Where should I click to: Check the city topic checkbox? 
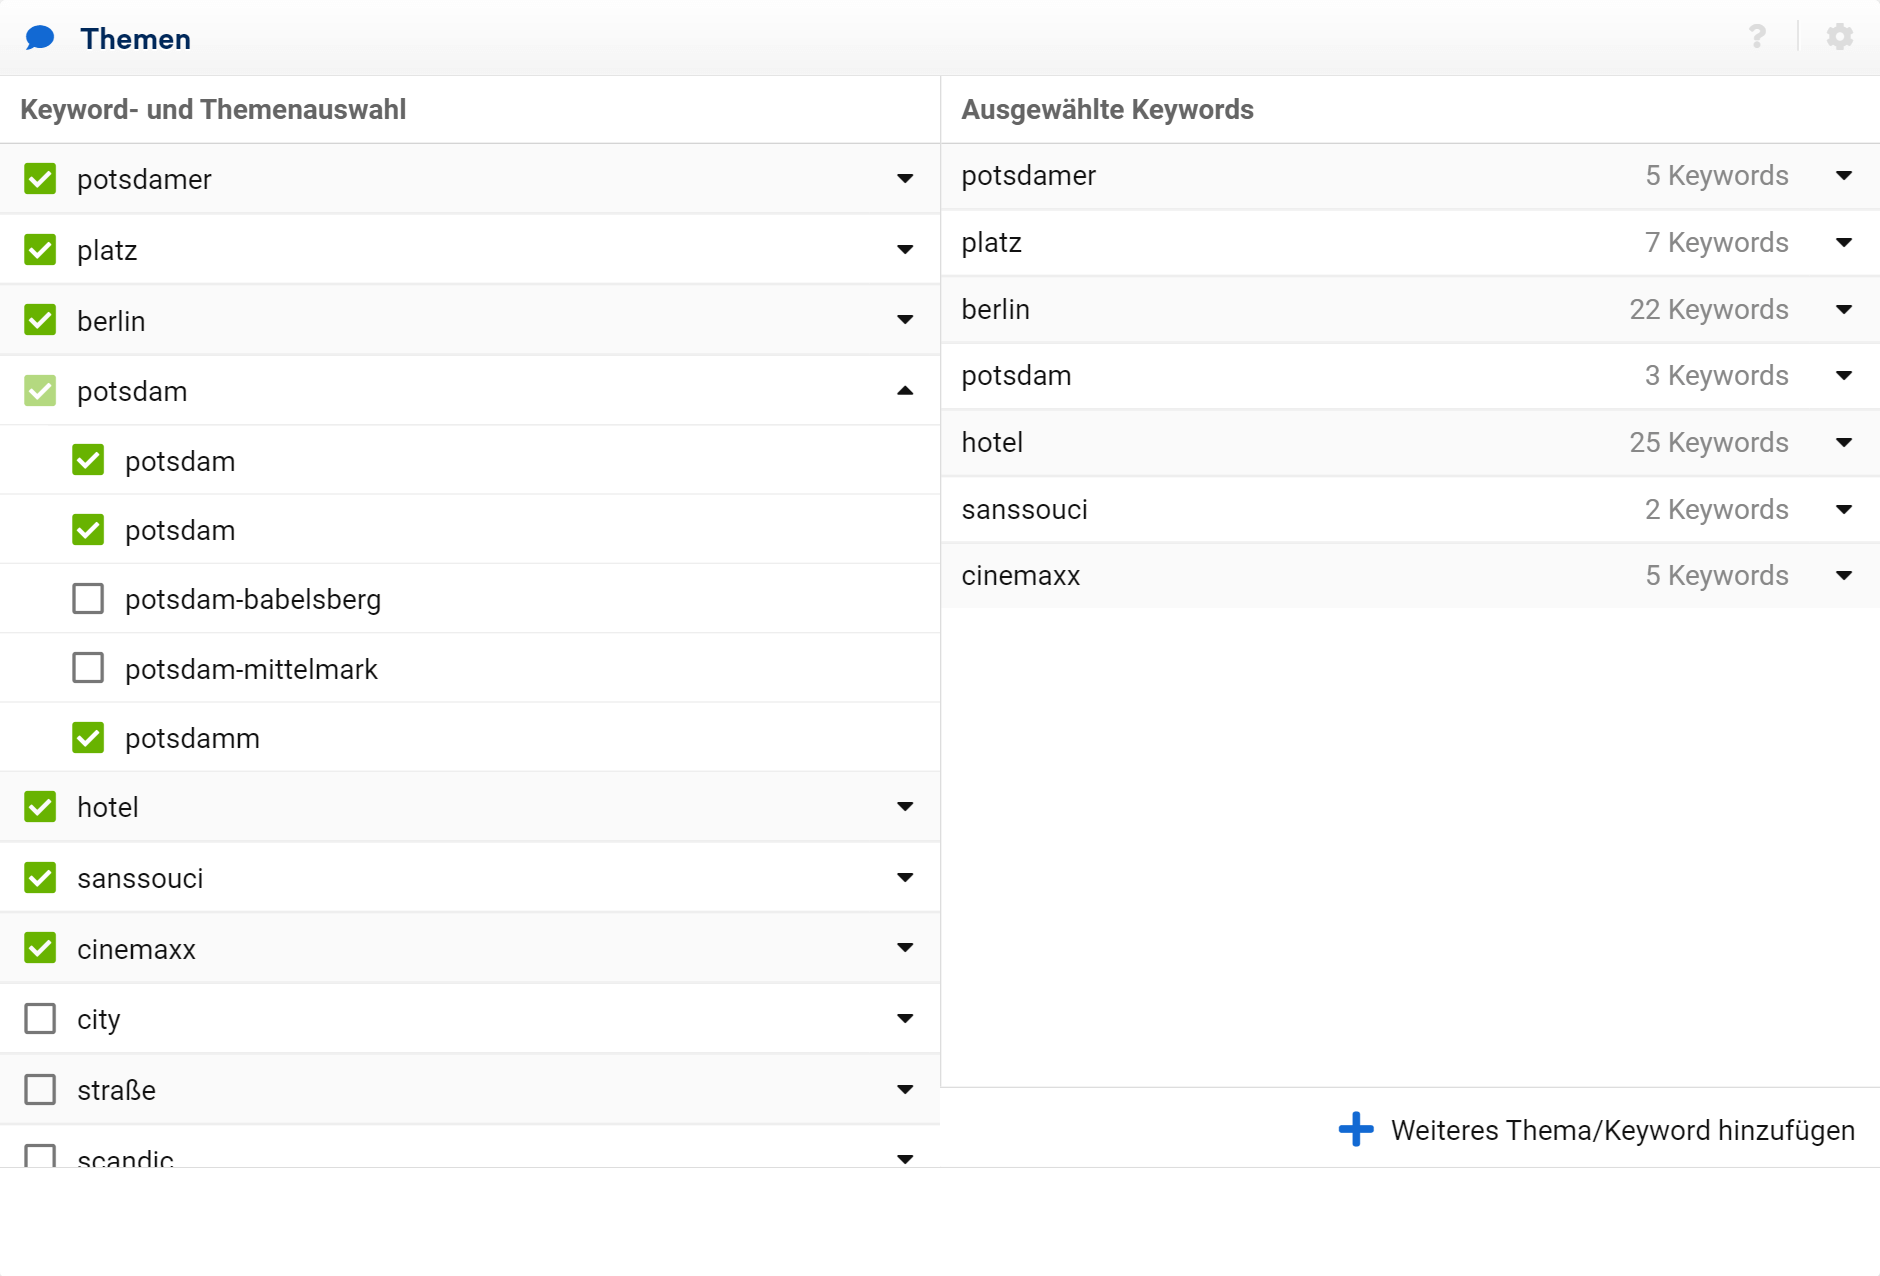(40, 1019)
